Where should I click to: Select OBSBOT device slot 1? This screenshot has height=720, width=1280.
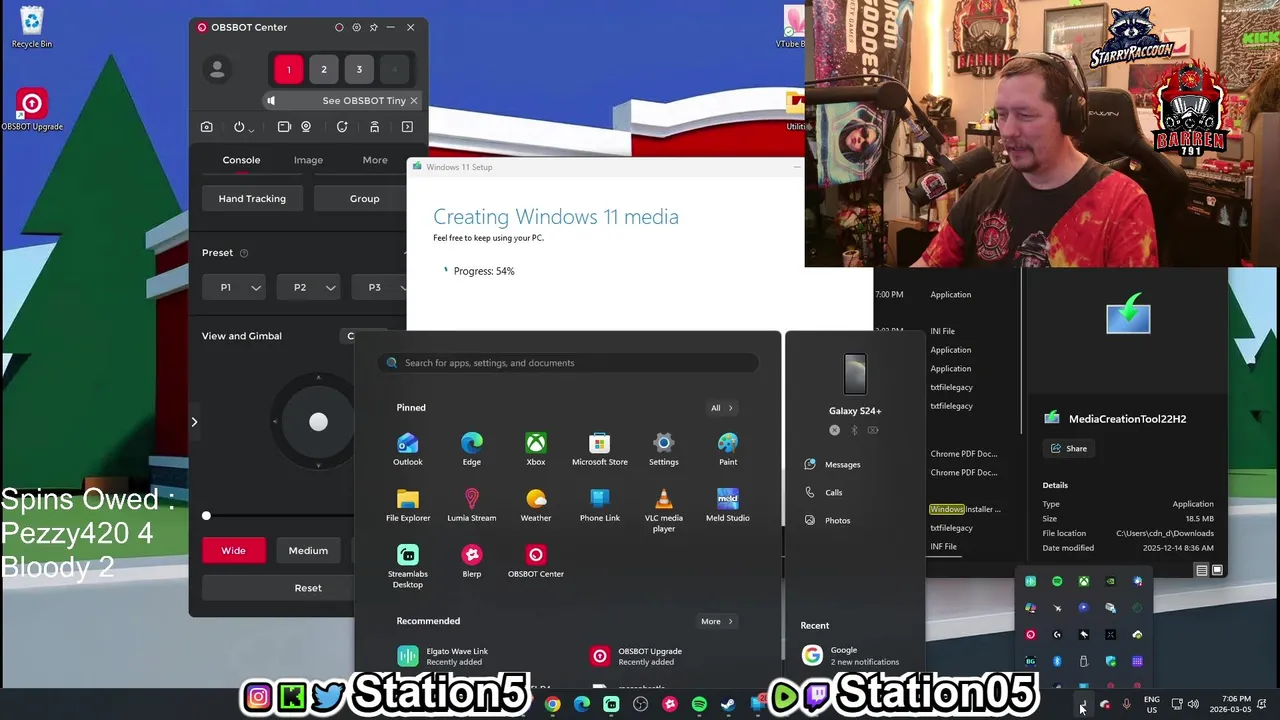click(x=289, y=69)
